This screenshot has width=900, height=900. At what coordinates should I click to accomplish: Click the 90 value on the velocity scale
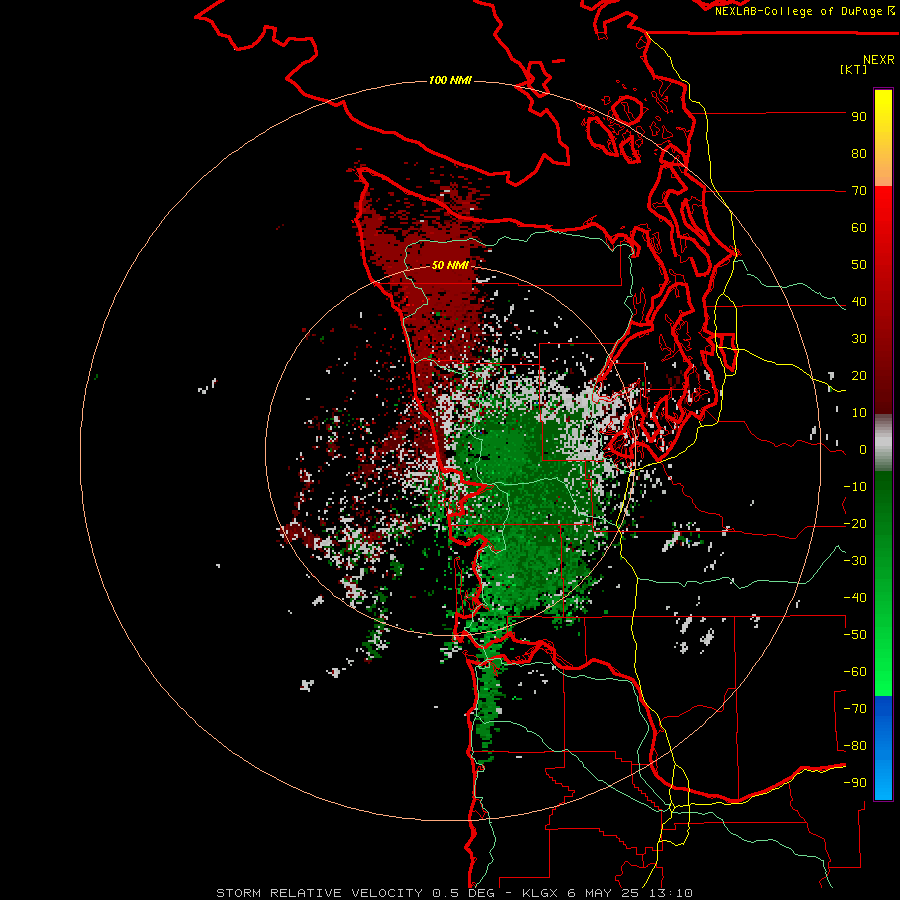[859, 117]
